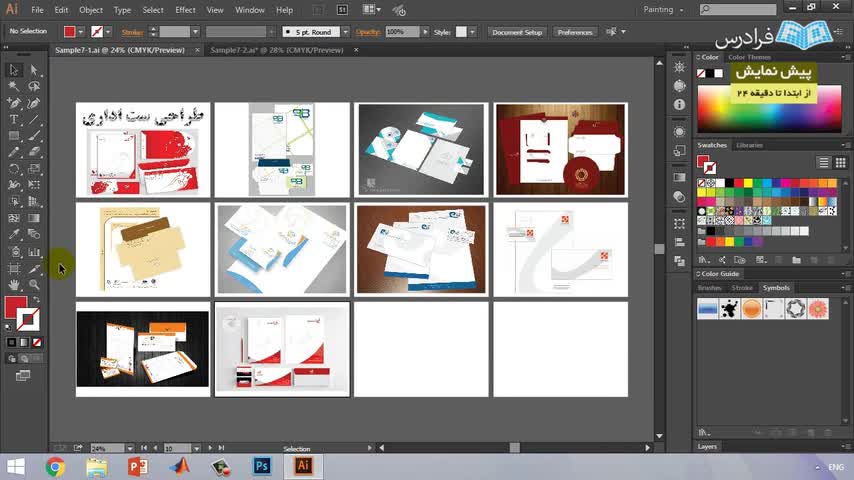Screen dimensions: 854x480
Task: Choose None swatch in Color panel
Action: click(x=701, y=74)
